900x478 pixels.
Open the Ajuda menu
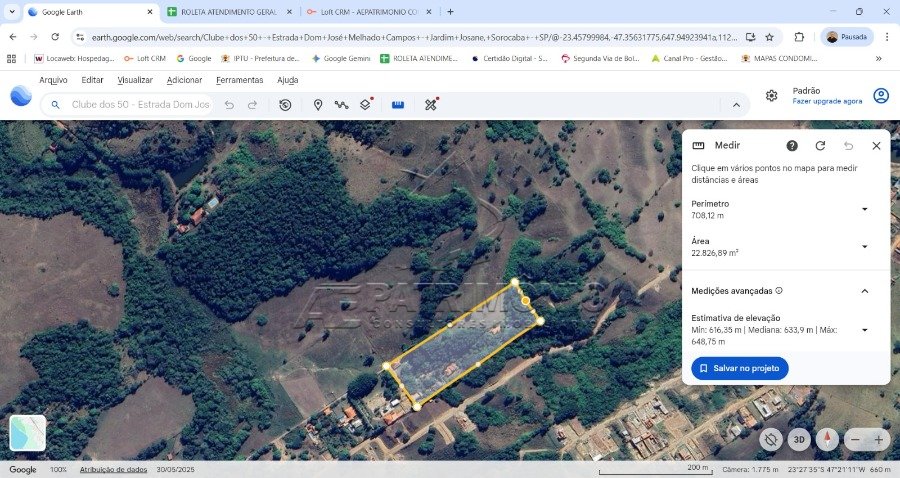288,80
